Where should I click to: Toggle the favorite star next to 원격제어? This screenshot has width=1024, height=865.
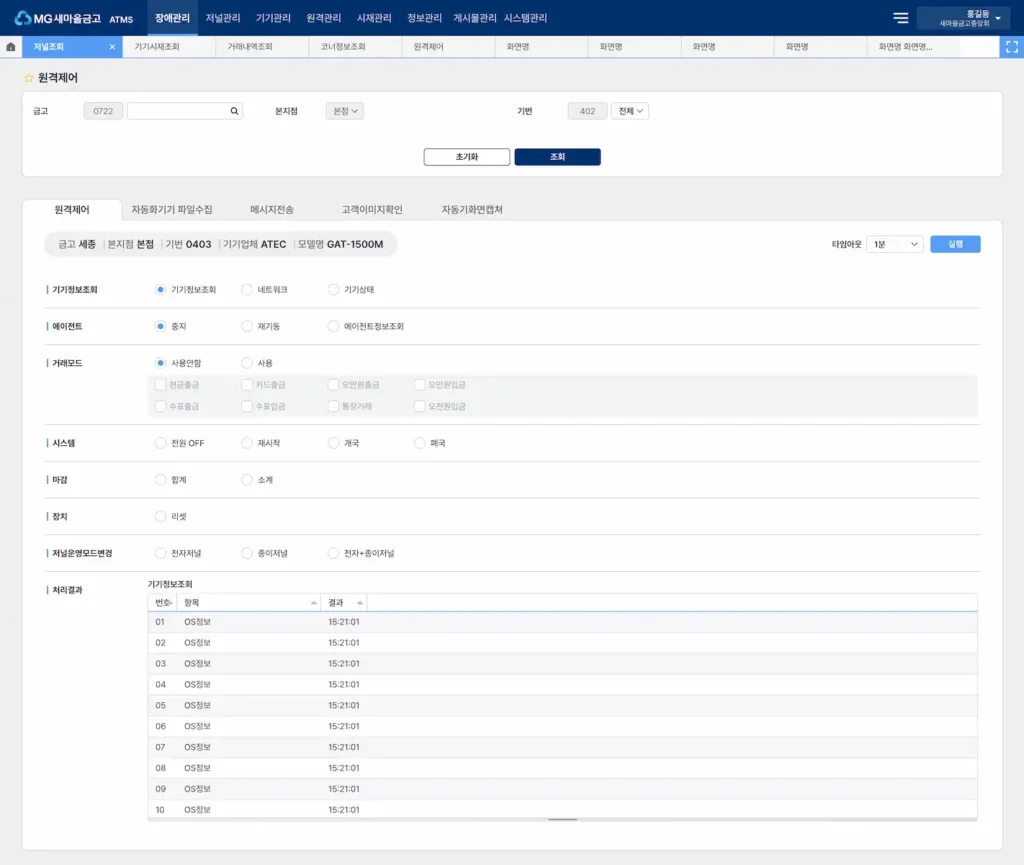click(29, 78)
